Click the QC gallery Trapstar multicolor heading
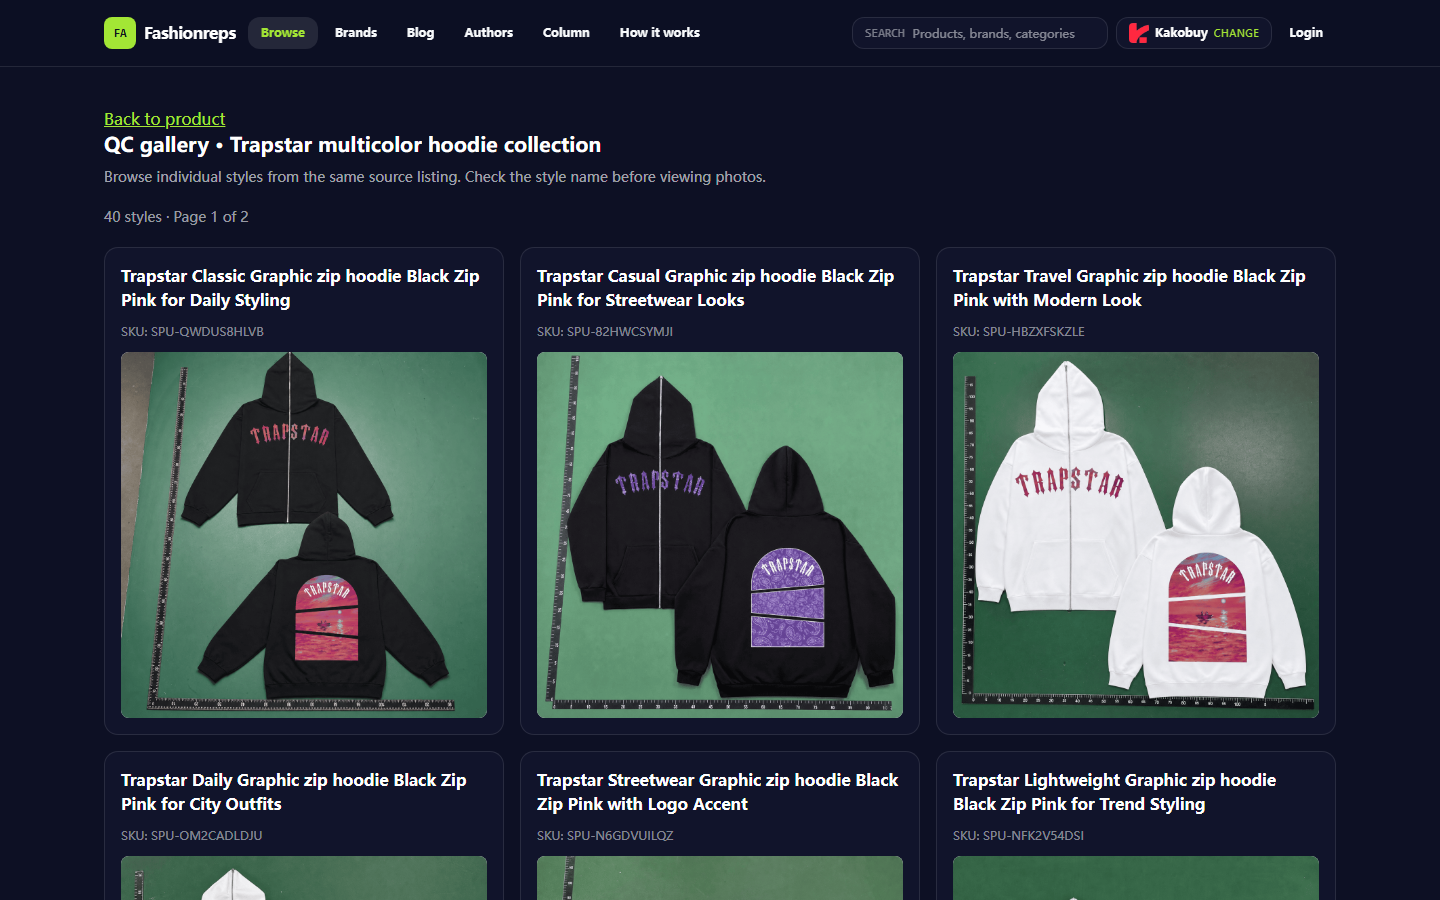 pos(352,145)
